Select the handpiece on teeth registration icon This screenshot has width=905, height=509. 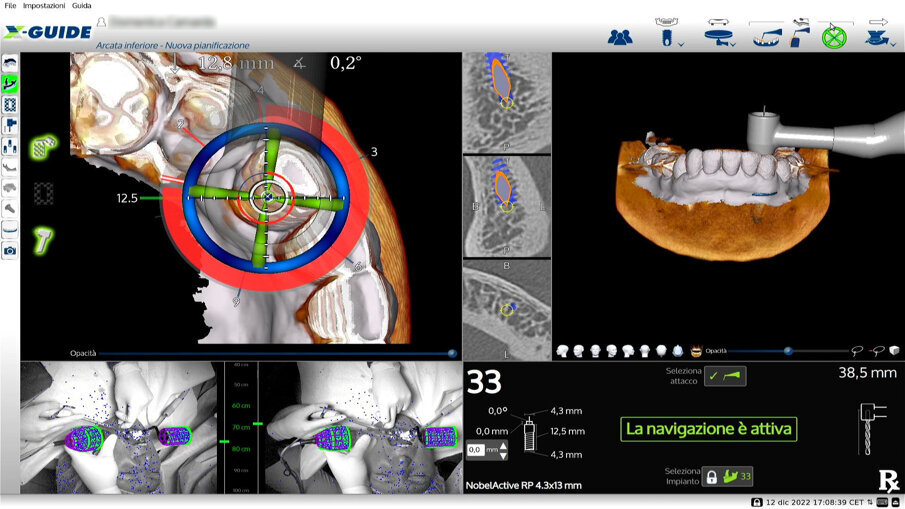[767, 38]
